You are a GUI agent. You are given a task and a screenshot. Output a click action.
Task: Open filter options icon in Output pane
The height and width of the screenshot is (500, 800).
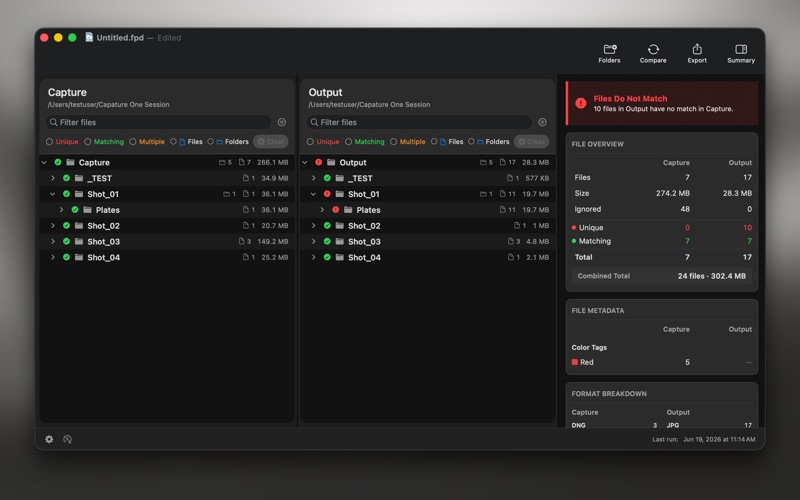tap(542, 122)
